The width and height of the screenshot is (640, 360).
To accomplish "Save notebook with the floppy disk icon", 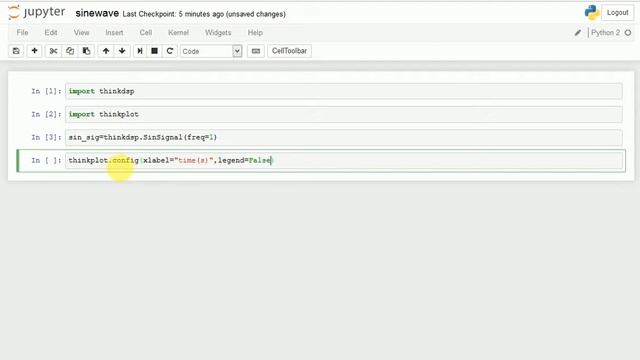I will (16, 51).
